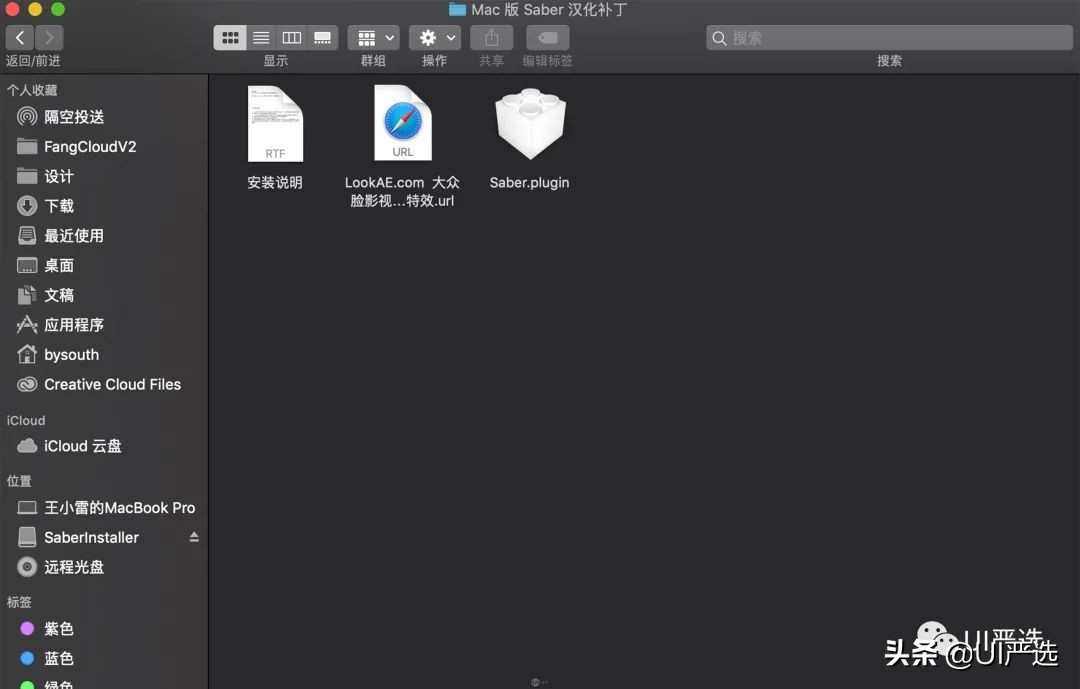Open the 安装说明 RTF document
This screenshot has height=689, width=1080.
click(x=275, y=122)
